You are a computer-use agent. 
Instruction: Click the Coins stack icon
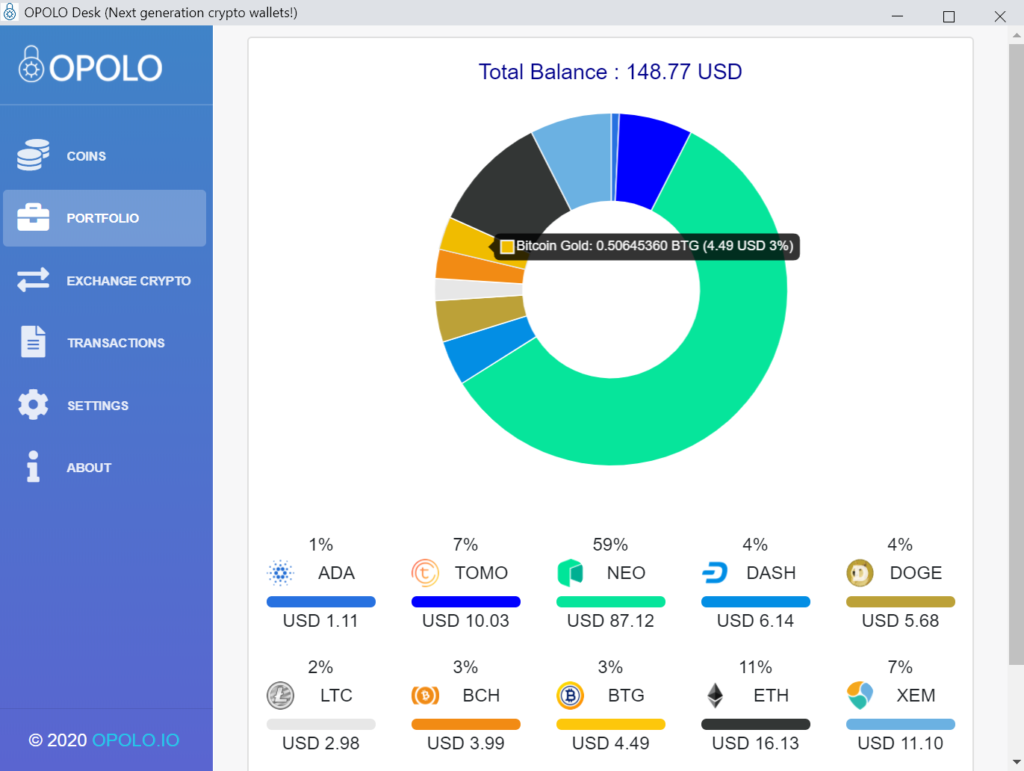point(33,155)
